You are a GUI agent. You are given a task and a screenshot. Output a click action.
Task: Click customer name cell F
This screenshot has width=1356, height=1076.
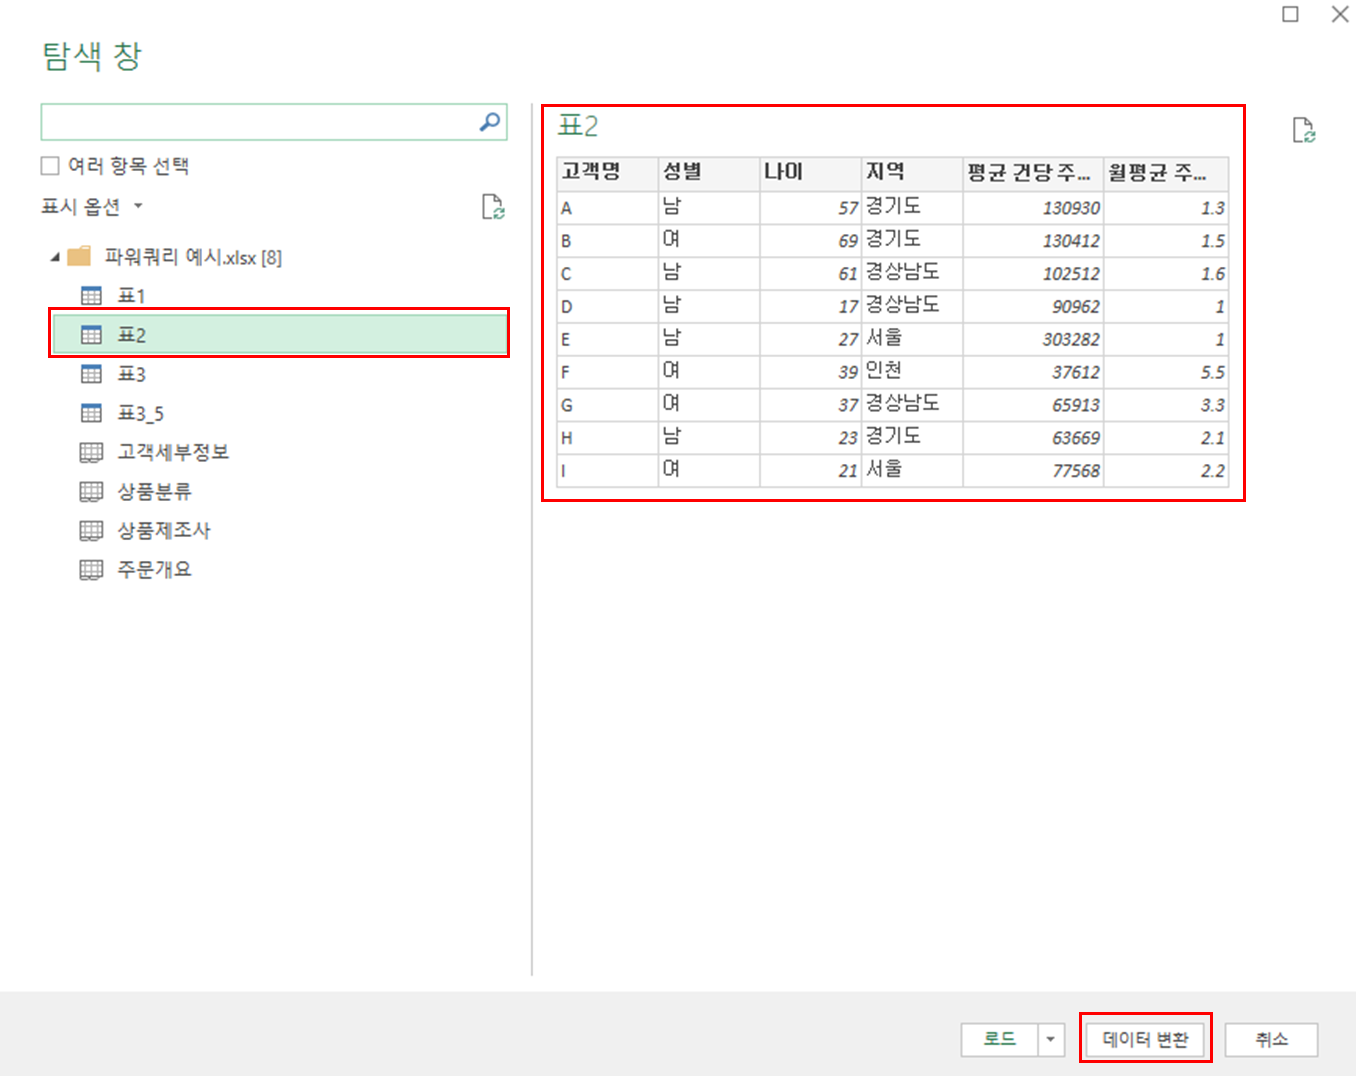(607, 372)
